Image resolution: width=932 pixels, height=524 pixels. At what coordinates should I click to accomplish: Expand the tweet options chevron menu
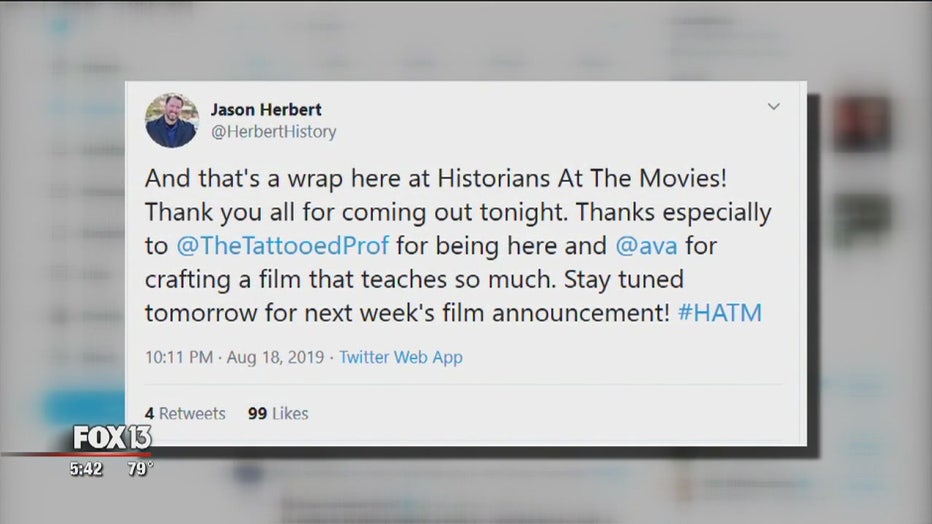(x=773, y=107)
